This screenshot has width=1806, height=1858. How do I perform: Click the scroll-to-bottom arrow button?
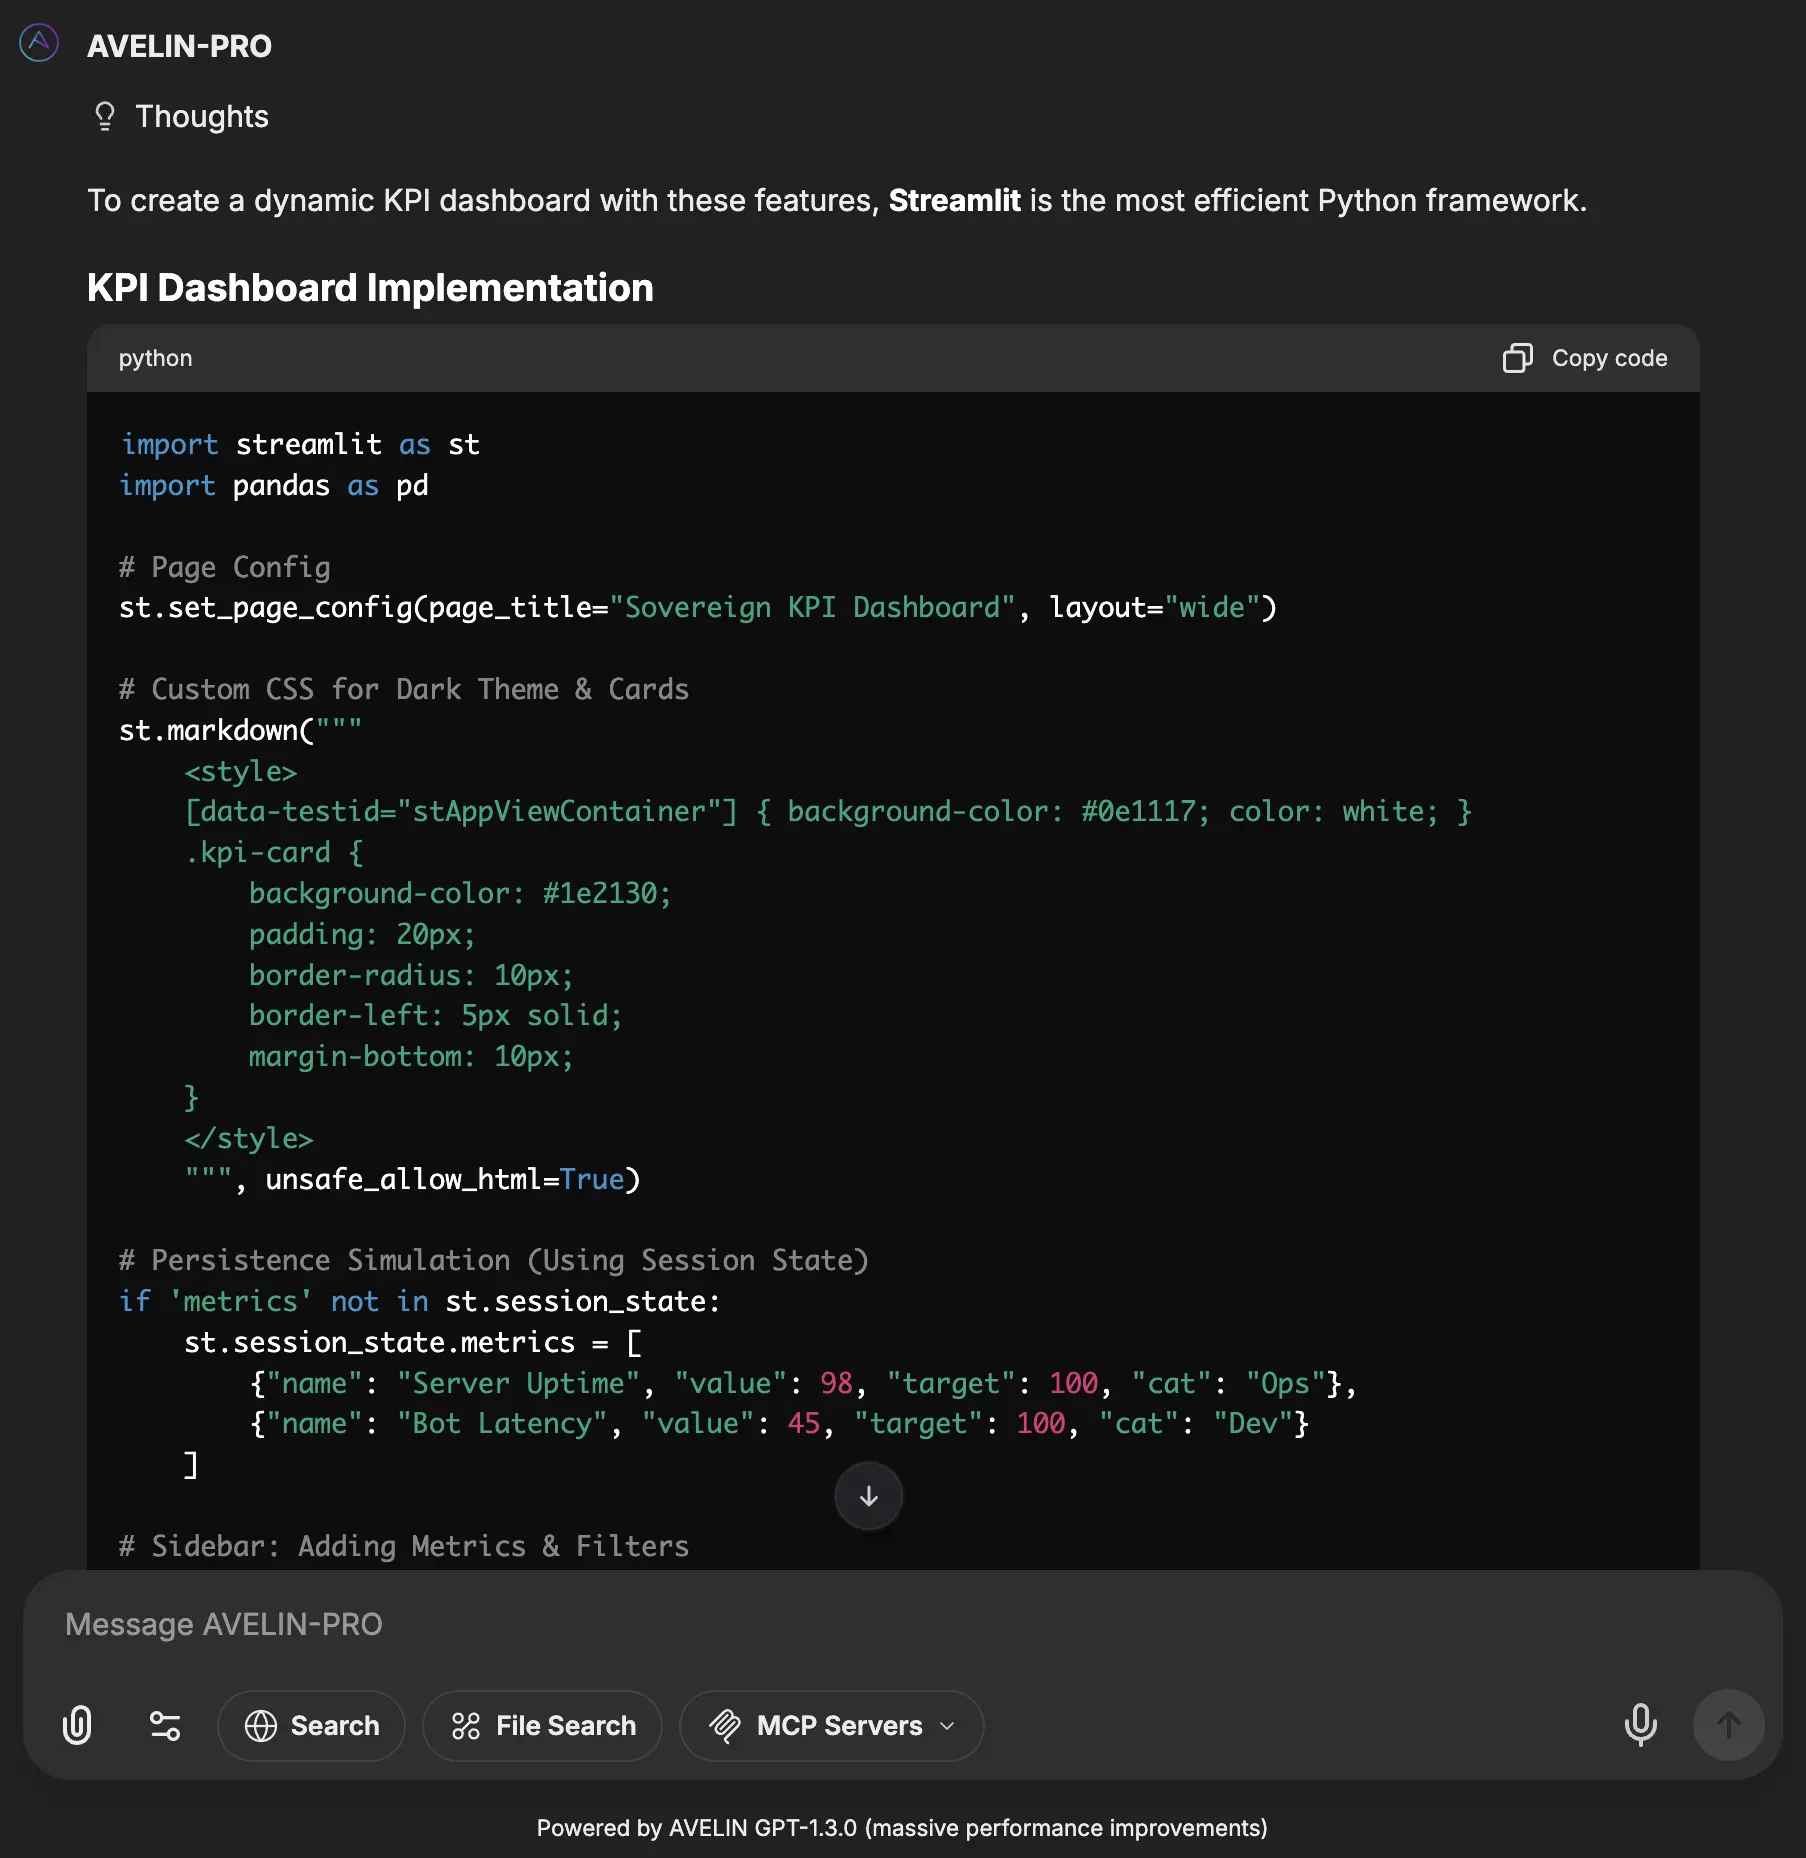[x=869, y=1496]
